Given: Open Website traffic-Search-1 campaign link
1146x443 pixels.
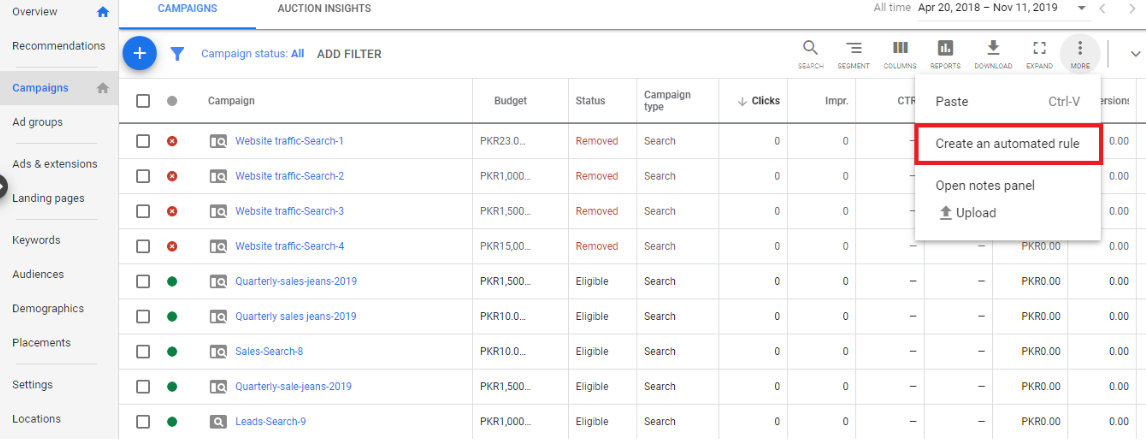Looking at the screenshot, I should tap(289, 141).
